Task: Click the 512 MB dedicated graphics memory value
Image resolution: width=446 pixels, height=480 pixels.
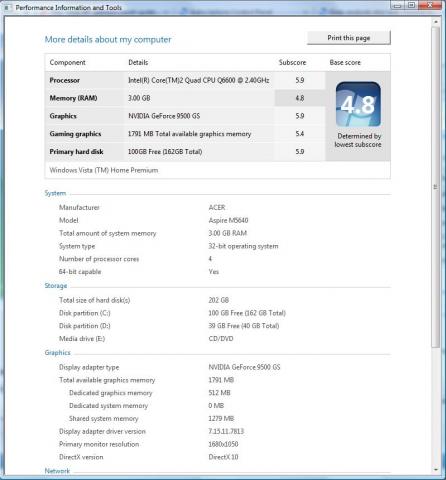Action: click(219, 393)
